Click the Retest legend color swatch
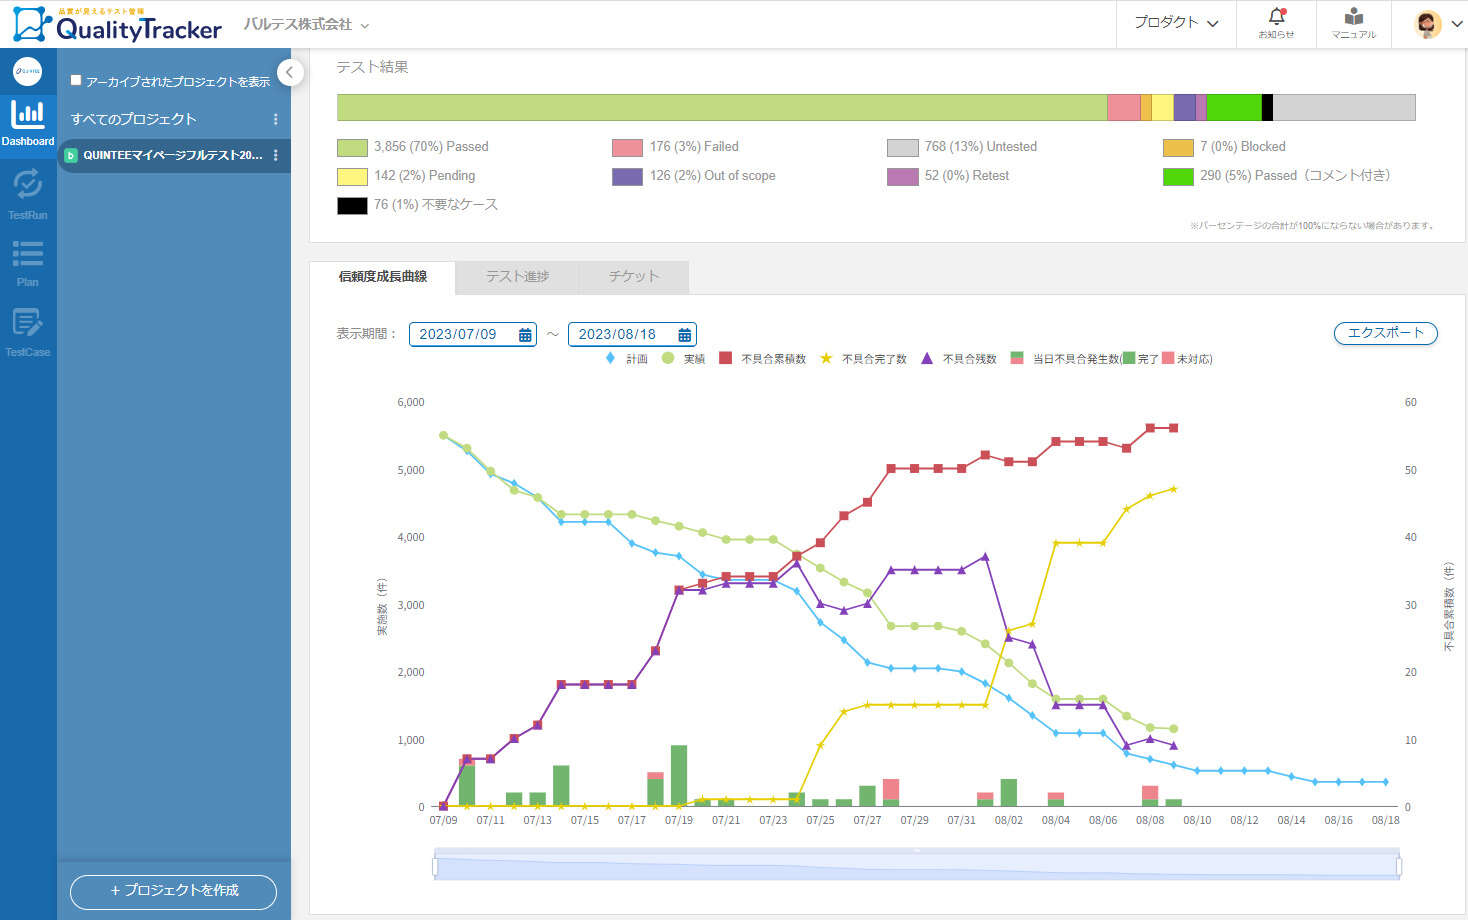1468x920 pixels. [902, 177]
